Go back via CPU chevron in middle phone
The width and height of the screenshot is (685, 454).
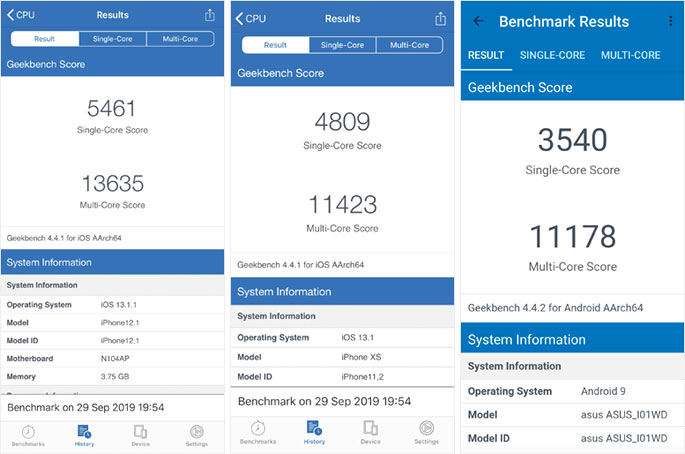(250, 18)
